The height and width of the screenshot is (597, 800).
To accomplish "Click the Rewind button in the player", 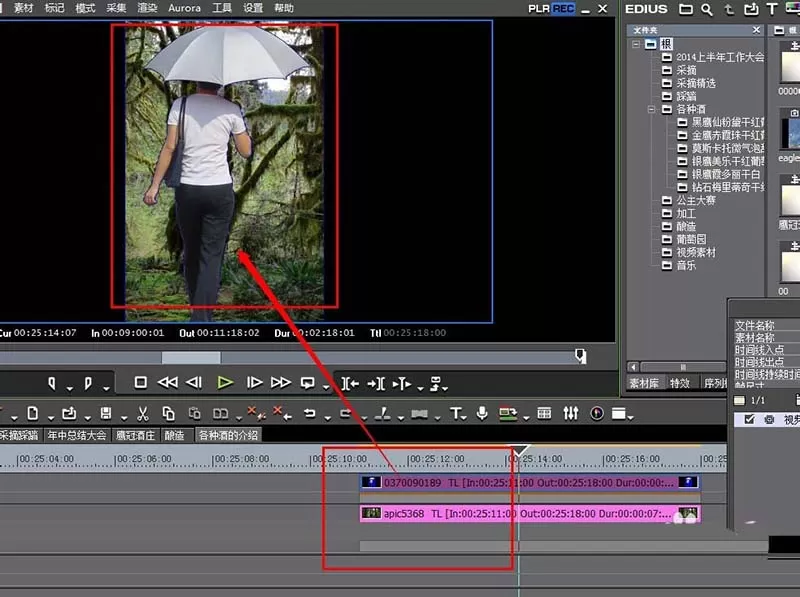I will pos(167,382).
